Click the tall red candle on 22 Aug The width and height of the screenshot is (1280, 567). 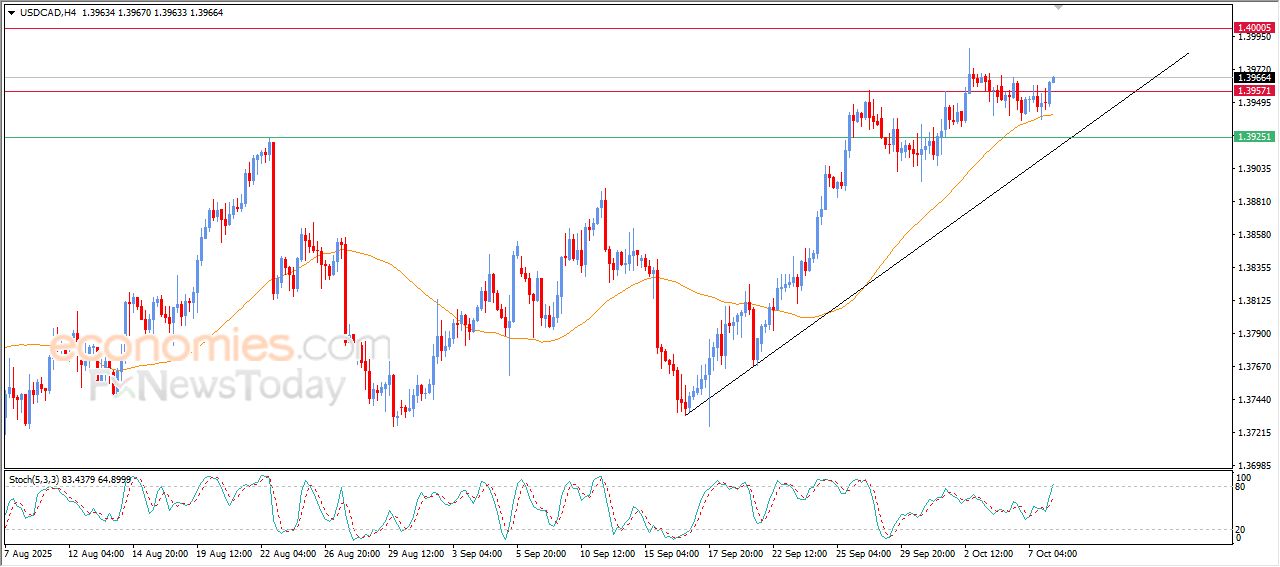tap(273, 215)
